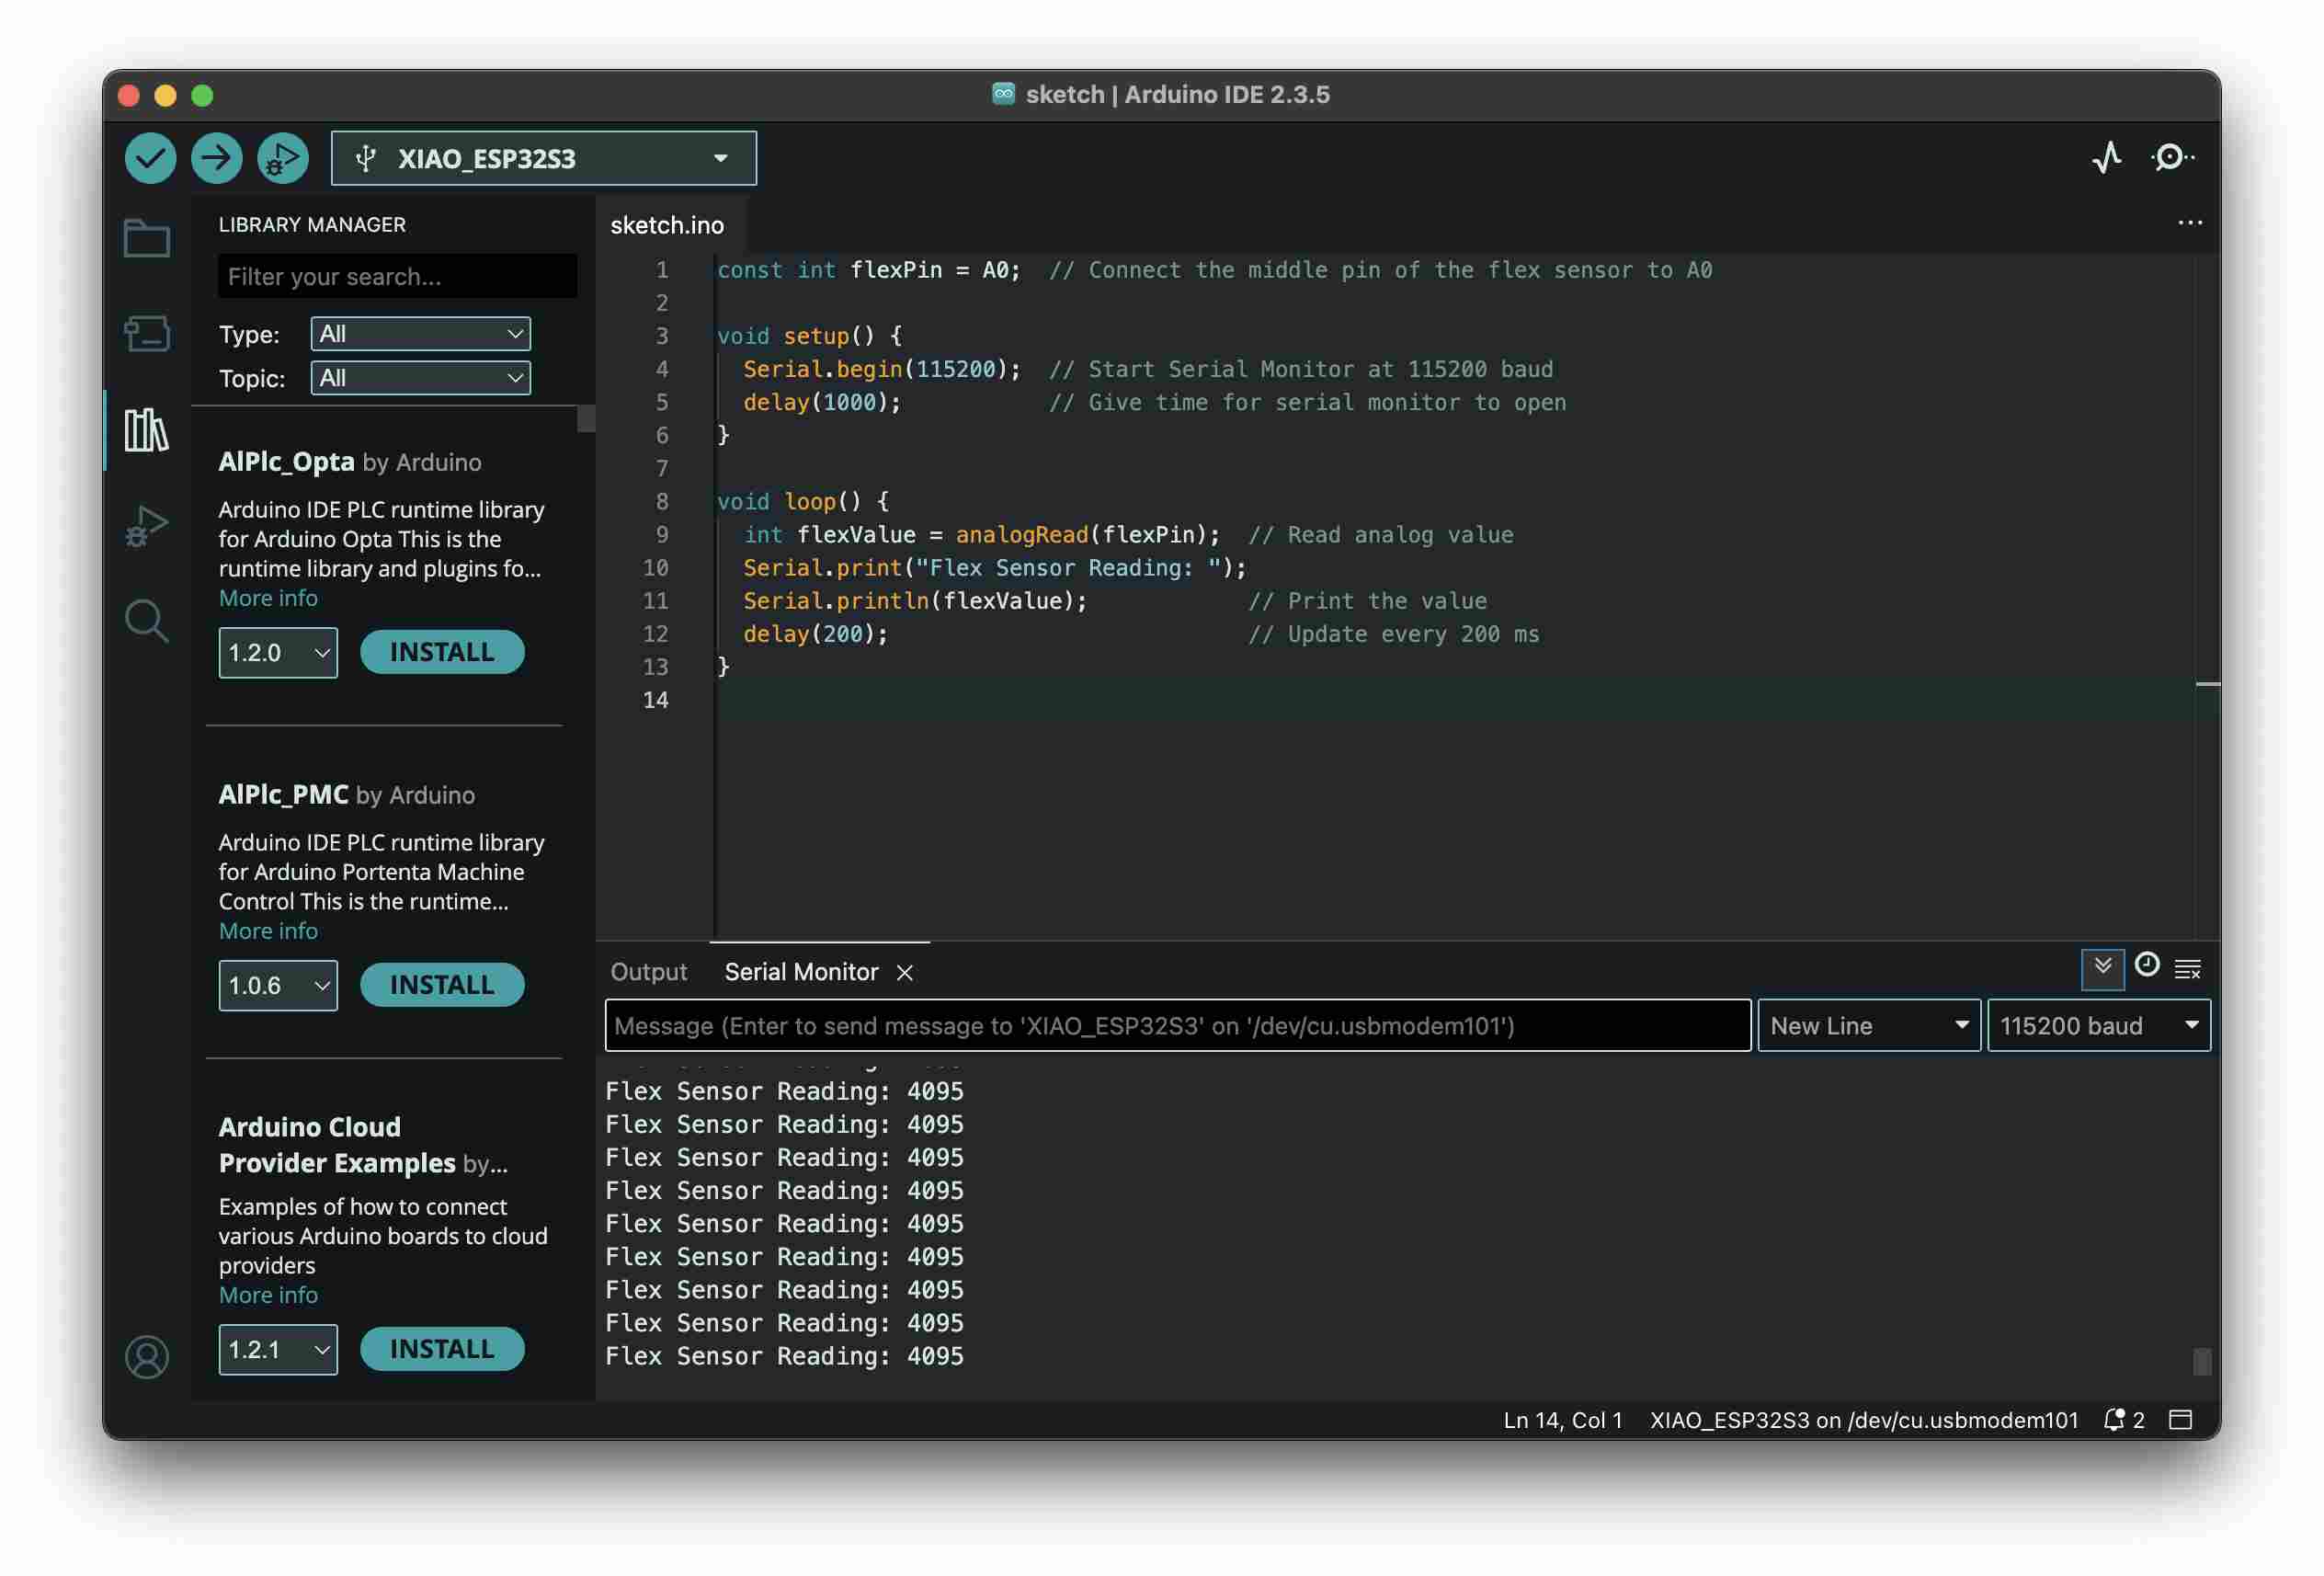This screenshot has width=2324, height=1576.
Task: Click the AlPlc_PMC library title
Action: click(x=283, y=795)
